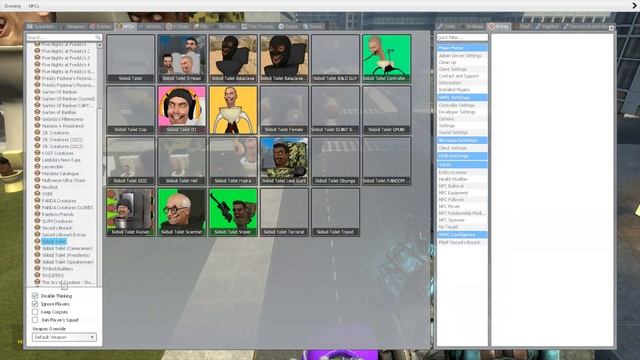Image resolution: width=640 pixels, height=360 pixels.
Task: Toggle the Disable Thinking checkbox
Action: pyautogui.click(x=35, y=296)
